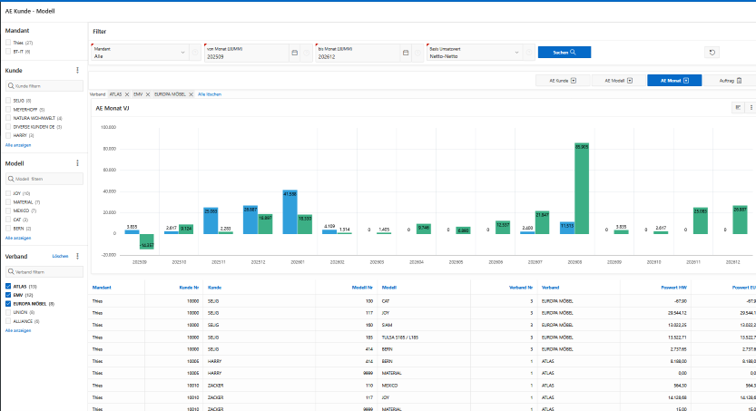Show all via Alle anzeigen under Verband
This screenshot has height=411, width=756.
[18, 331]
